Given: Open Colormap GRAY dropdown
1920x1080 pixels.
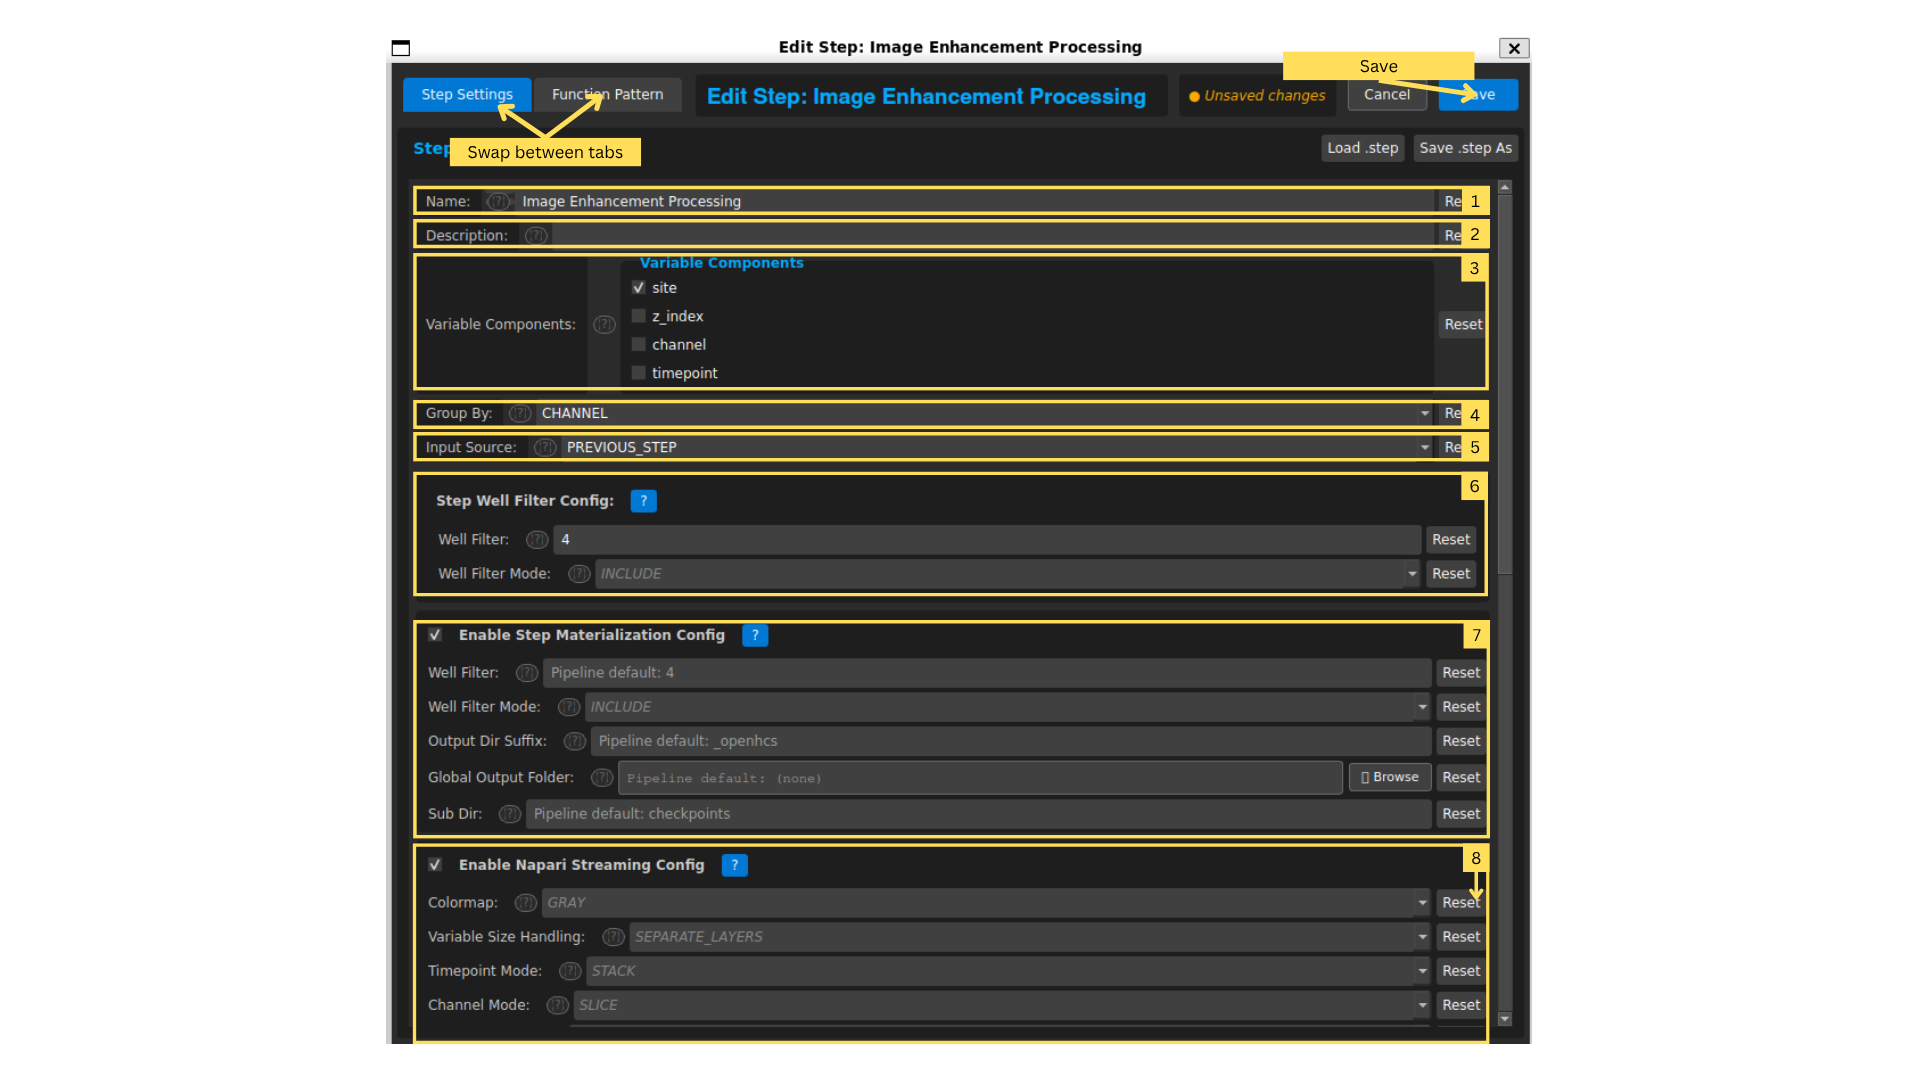Looking at the screenshot, I should coord(986,903).
